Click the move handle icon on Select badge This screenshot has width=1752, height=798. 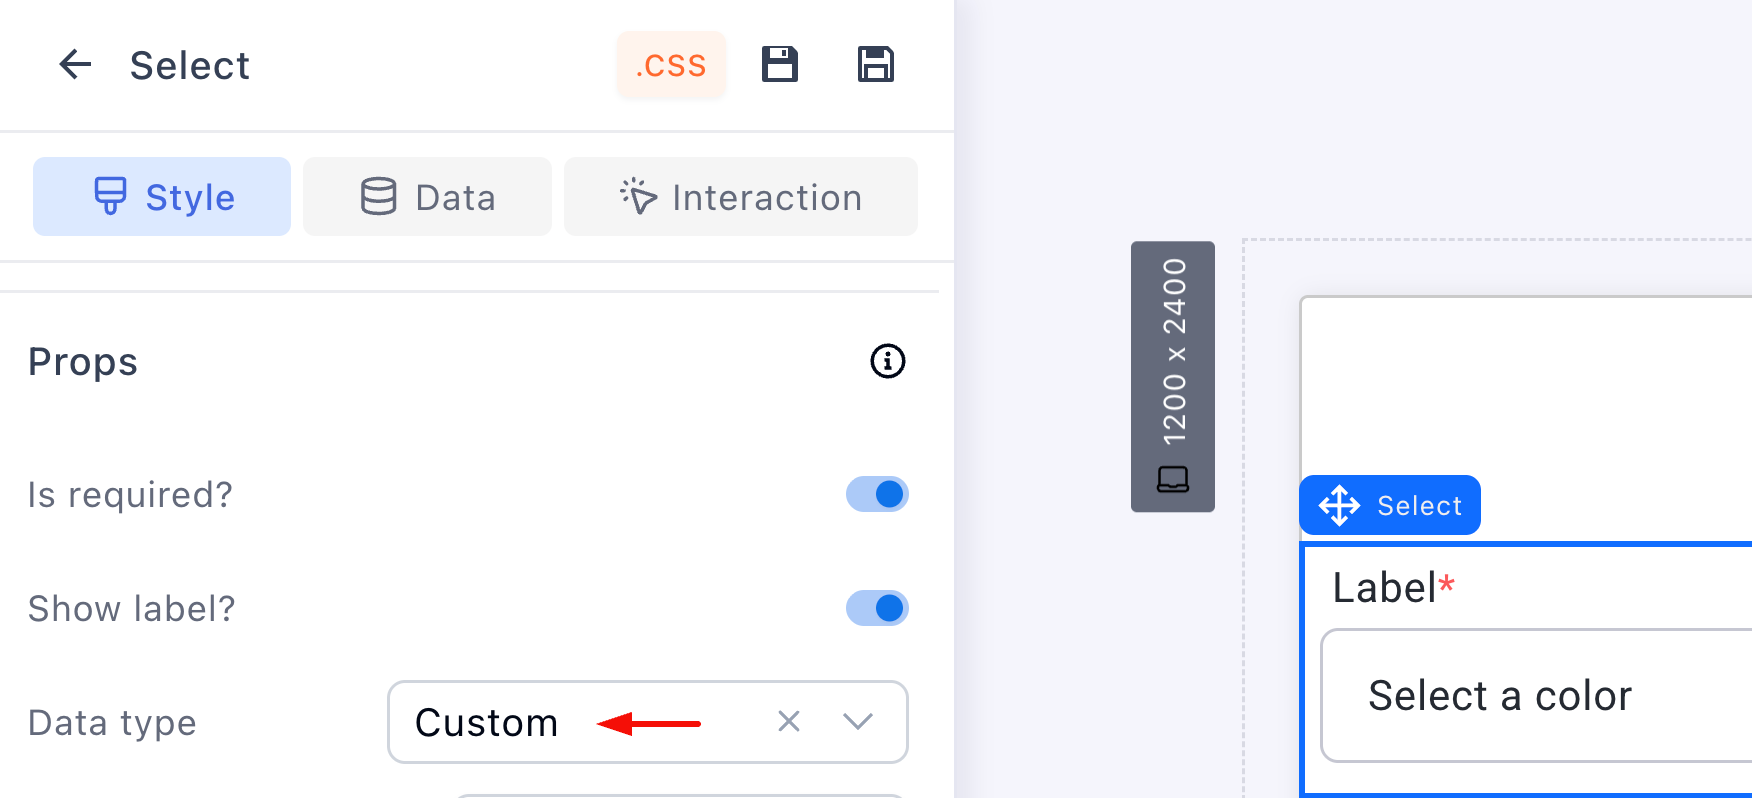(x=1339, y=506)
